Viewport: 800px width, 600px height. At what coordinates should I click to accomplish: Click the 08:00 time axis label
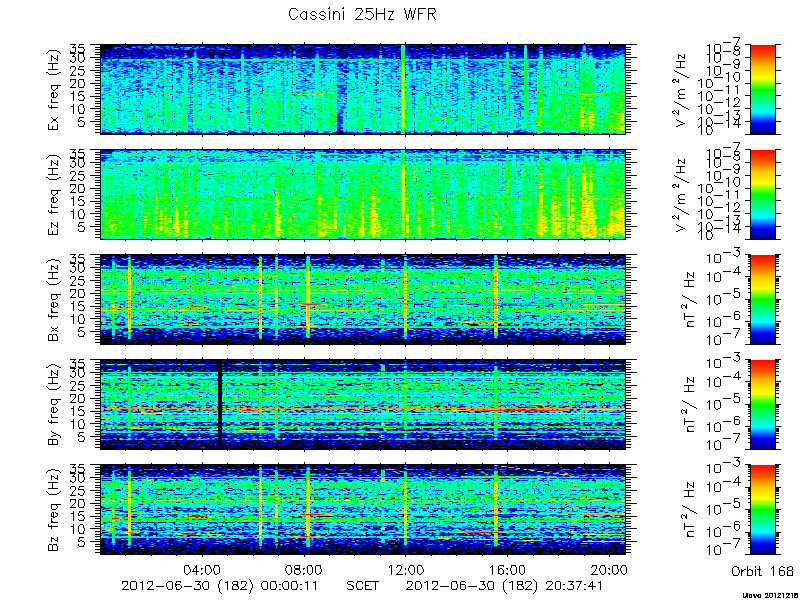pos(304,569)
